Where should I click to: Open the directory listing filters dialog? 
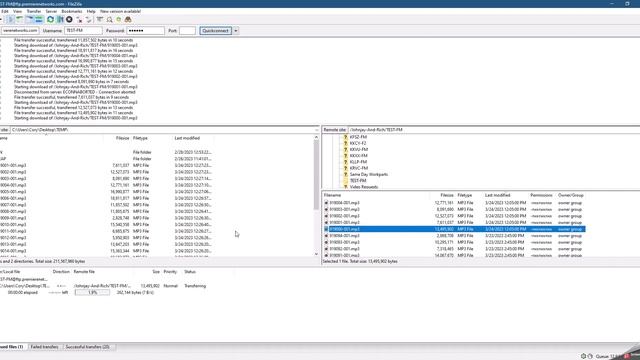click(x=100, y=19)
